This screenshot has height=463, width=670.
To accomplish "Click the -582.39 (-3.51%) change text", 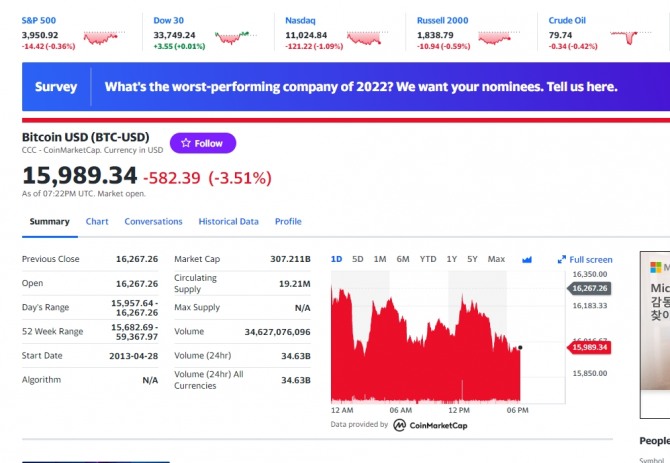I will tap(207, 178).
